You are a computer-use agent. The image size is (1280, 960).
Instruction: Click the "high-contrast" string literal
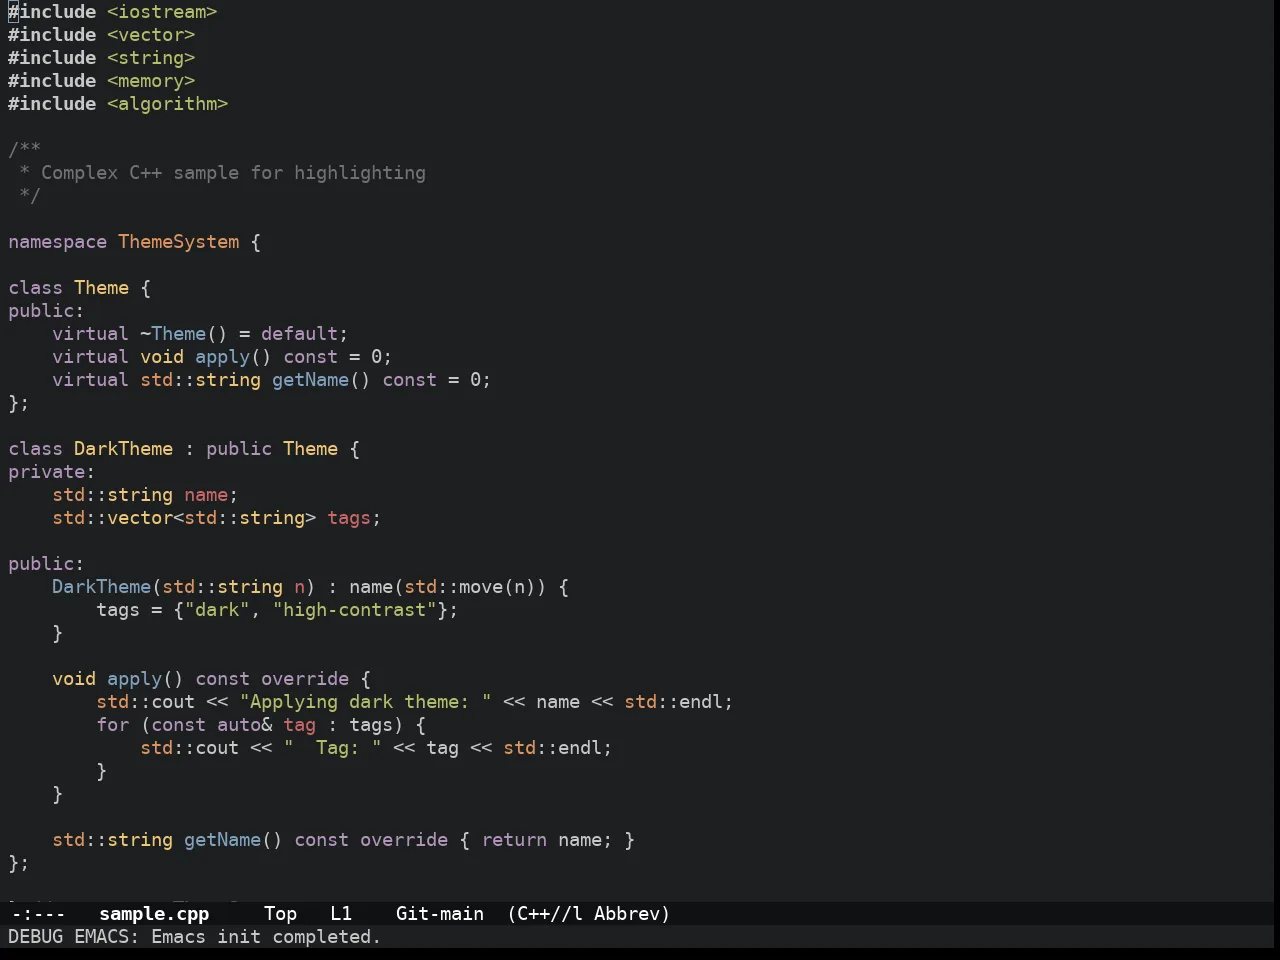tap(354, 610)
